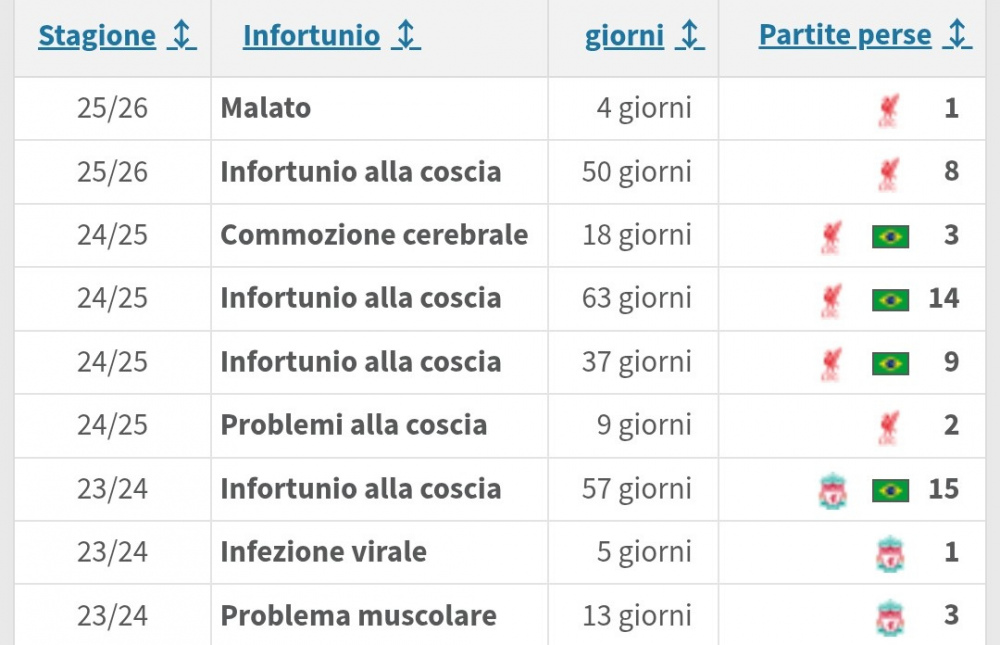
Task: Click Liverpool crest in the 57 giorni row
Action: tap(831, 490)
